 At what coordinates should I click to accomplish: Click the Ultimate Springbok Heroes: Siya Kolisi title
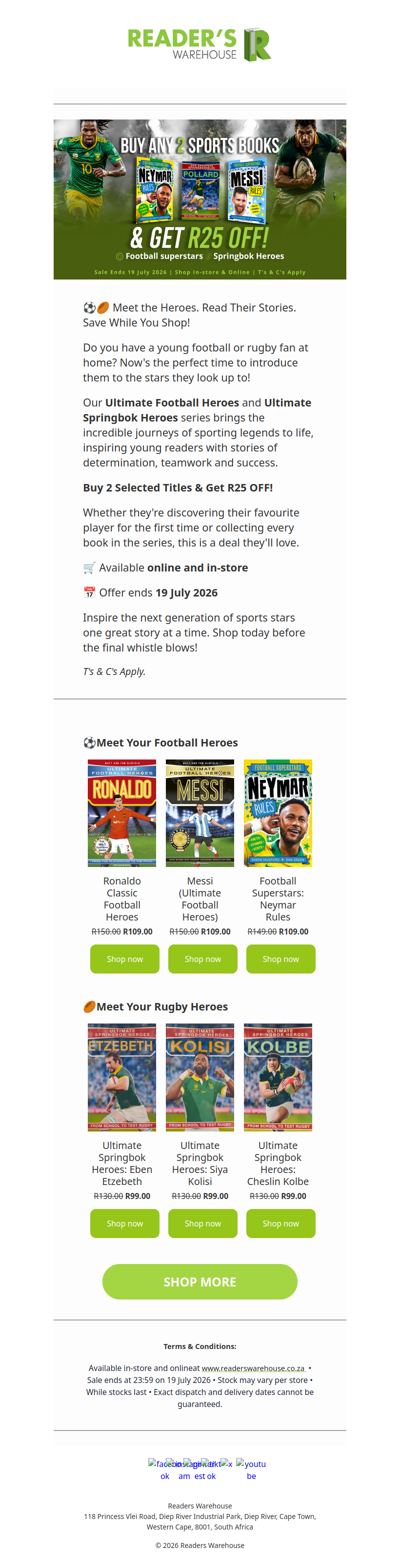pos(200,1163)
